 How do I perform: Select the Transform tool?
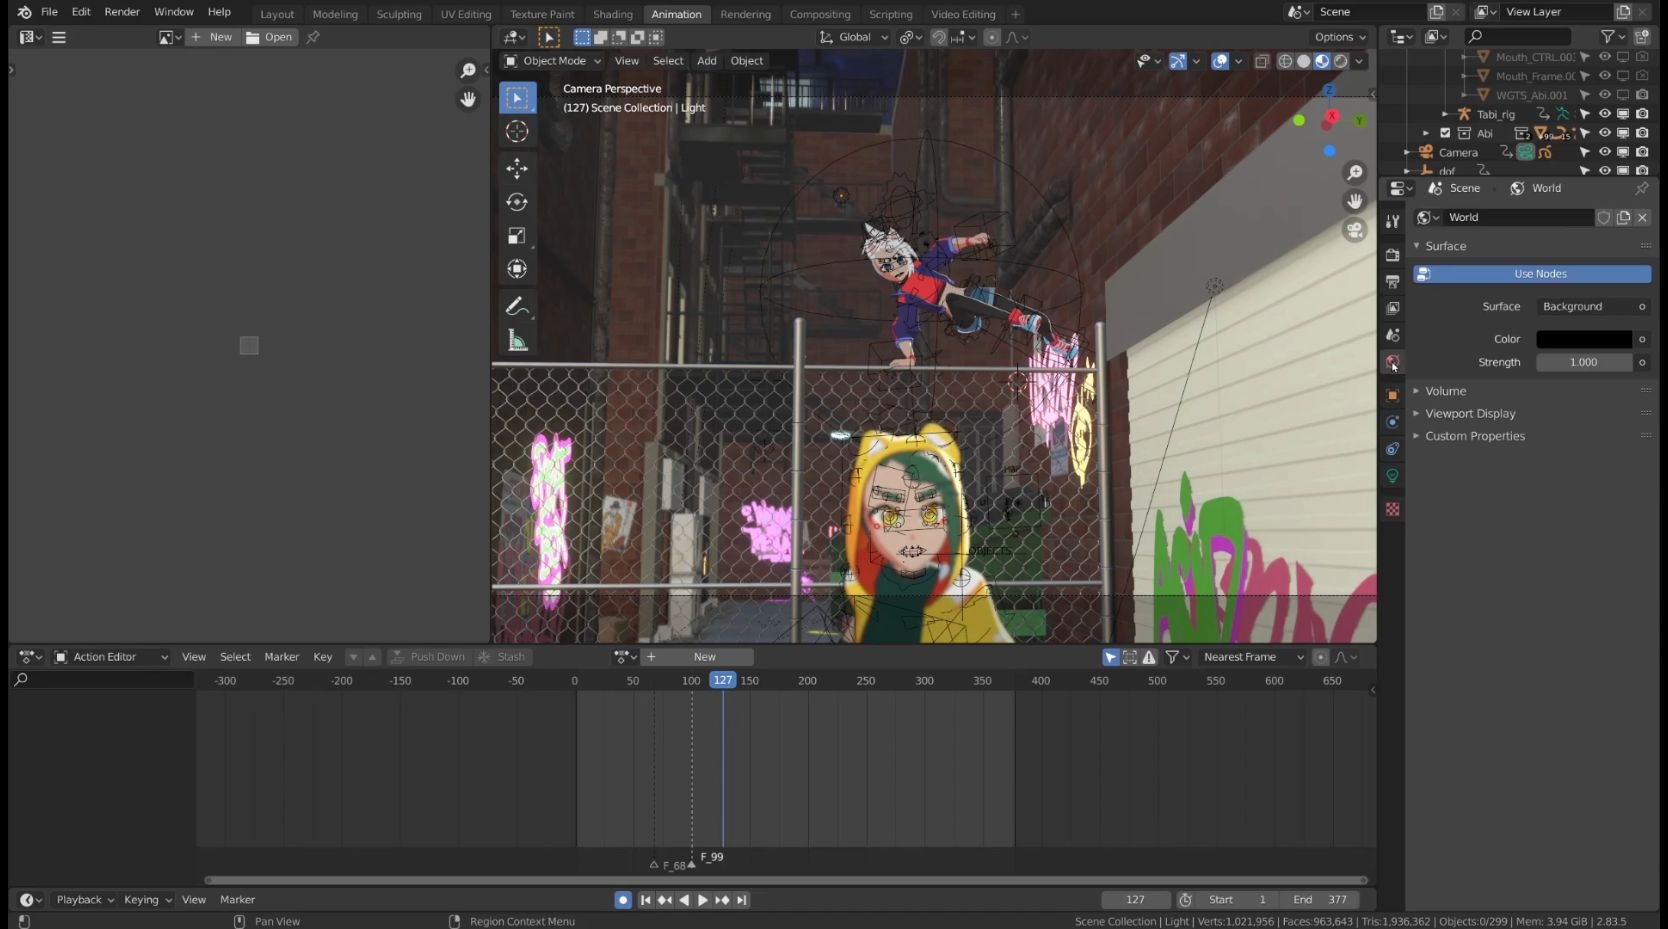[x=517, y=269]
